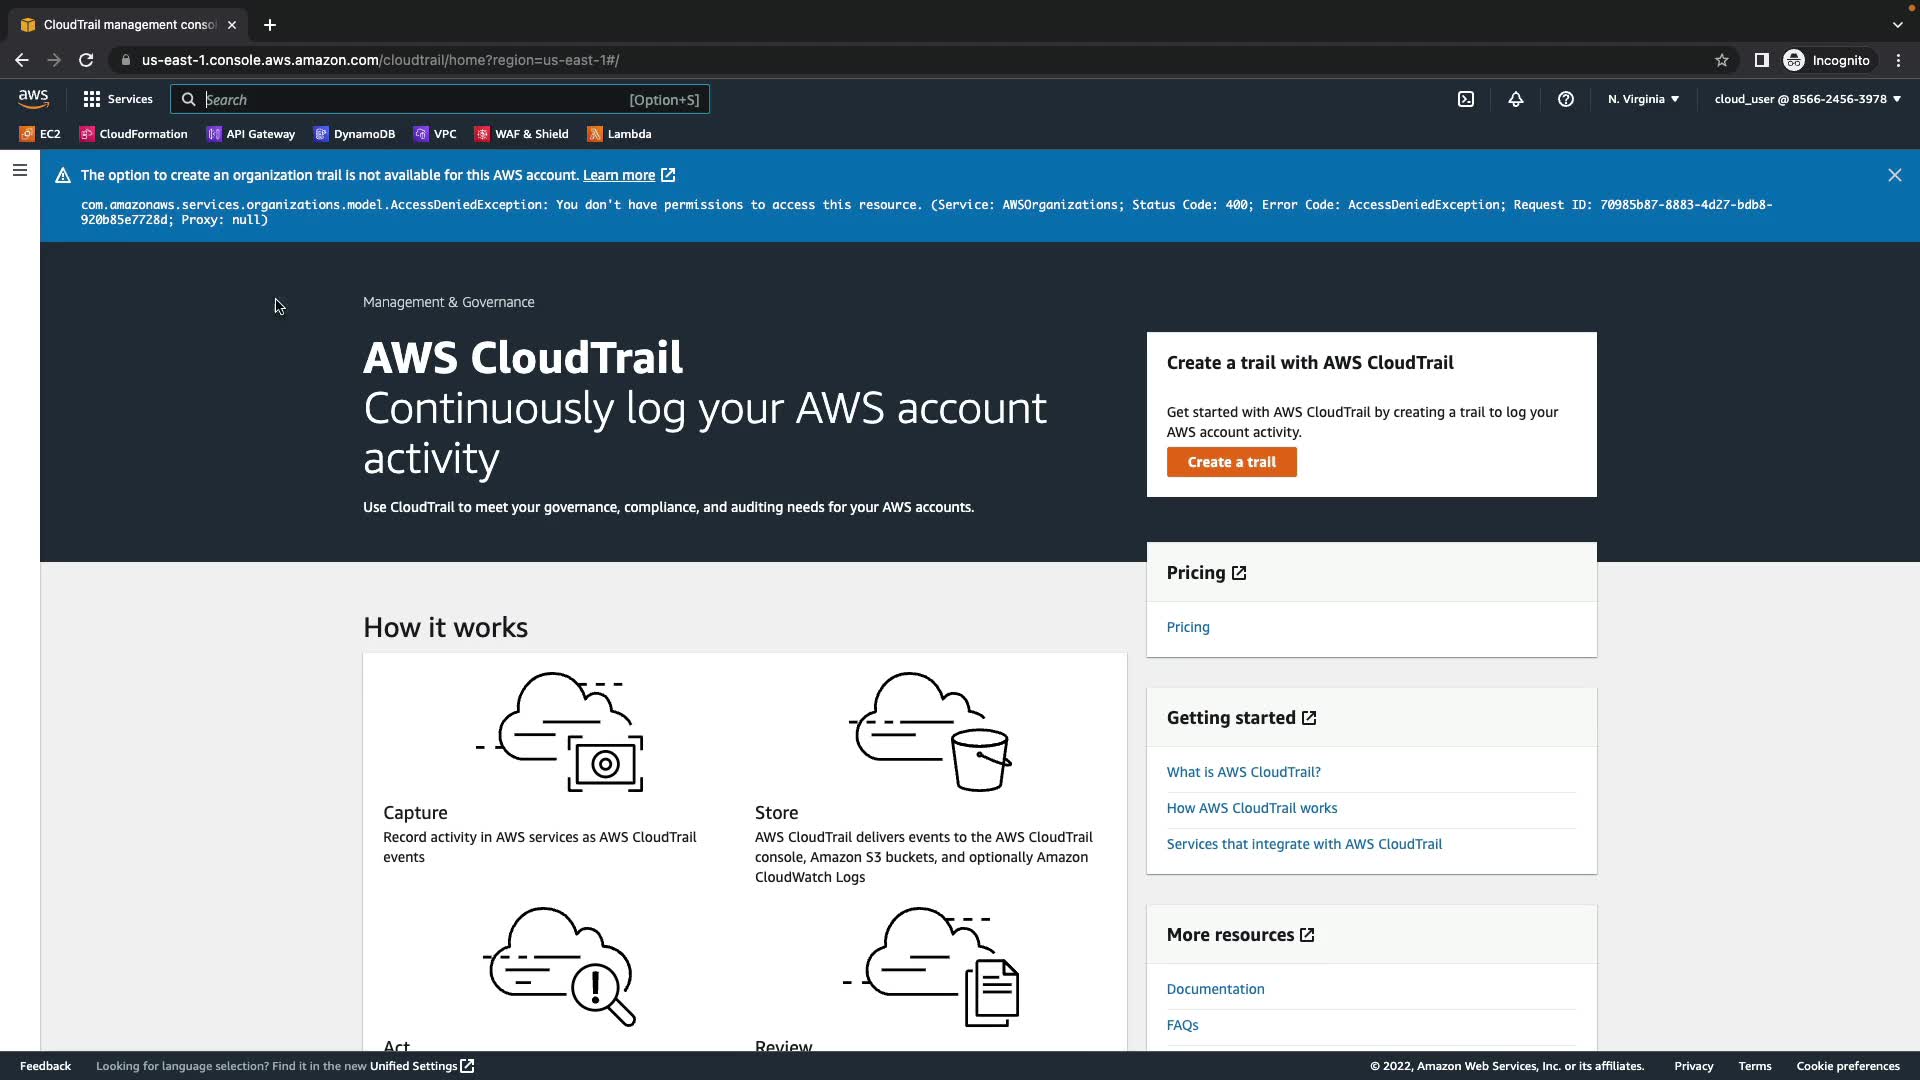Expand the browser tab list chevron
Image resolution: width=1920 pixels, height=1080 pixels.
(x=1897, y=25)
